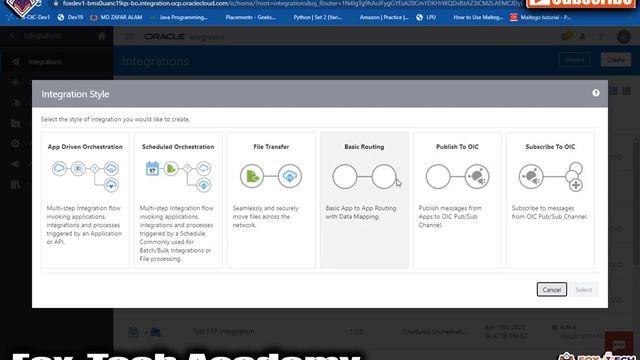Open the How to Use Maltego bookmark

(478, 18)
